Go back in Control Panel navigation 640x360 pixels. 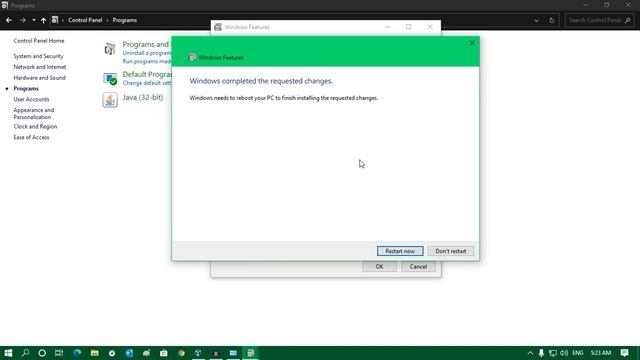[x=9, y=20]
